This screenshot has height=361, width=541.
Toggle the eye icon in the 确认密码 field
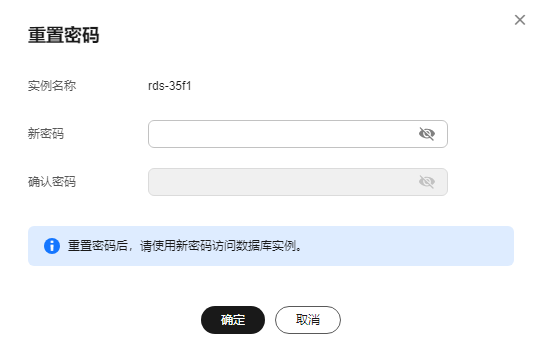pyautogui.click(x=427, y=182)
